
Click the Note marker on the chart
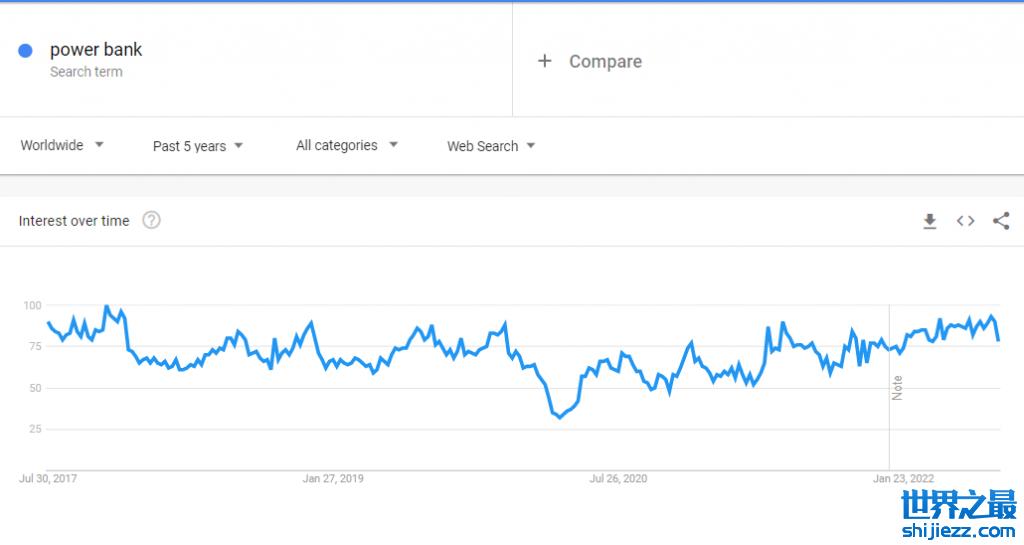tap(897, 388)
